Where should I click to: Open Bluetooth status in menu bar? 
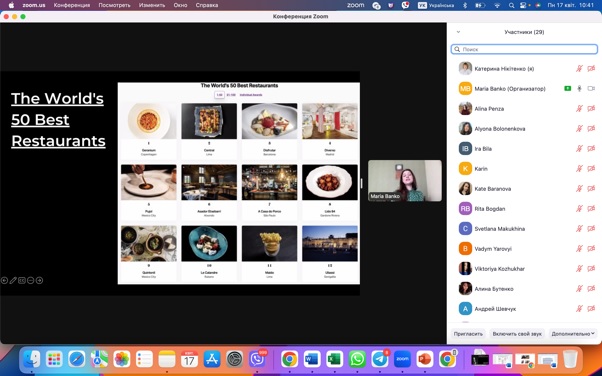465,5
